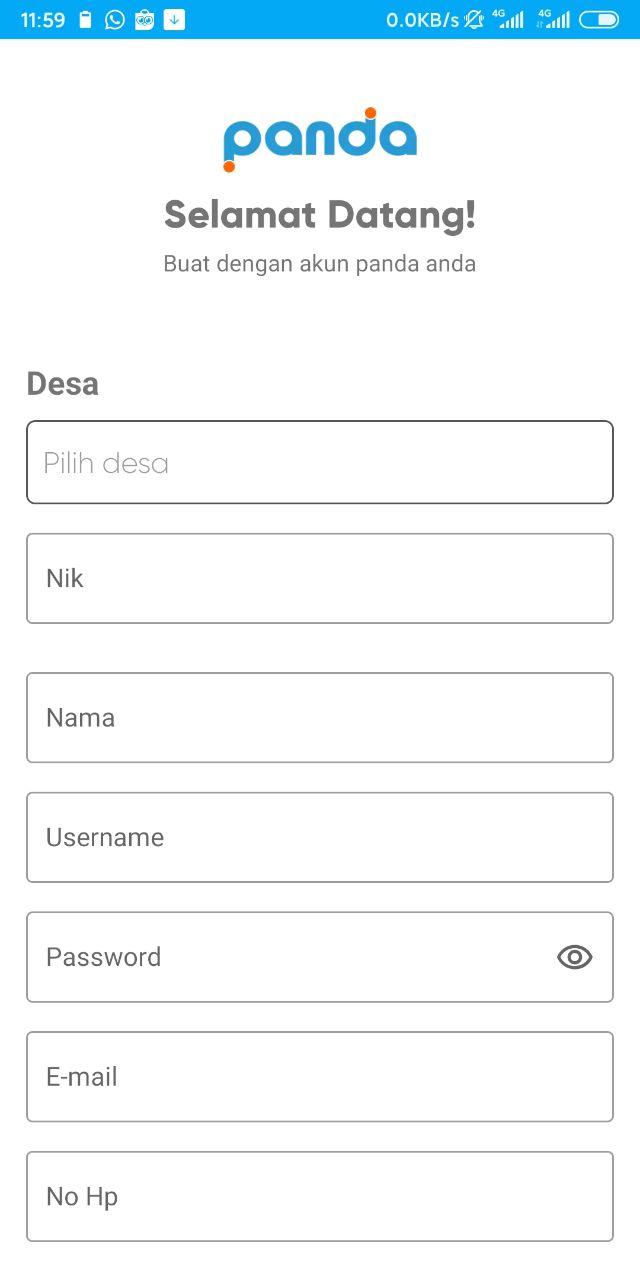Open the Pilih desa dropdown
This screenshot has width=640, height=1280.
point(320,462)
